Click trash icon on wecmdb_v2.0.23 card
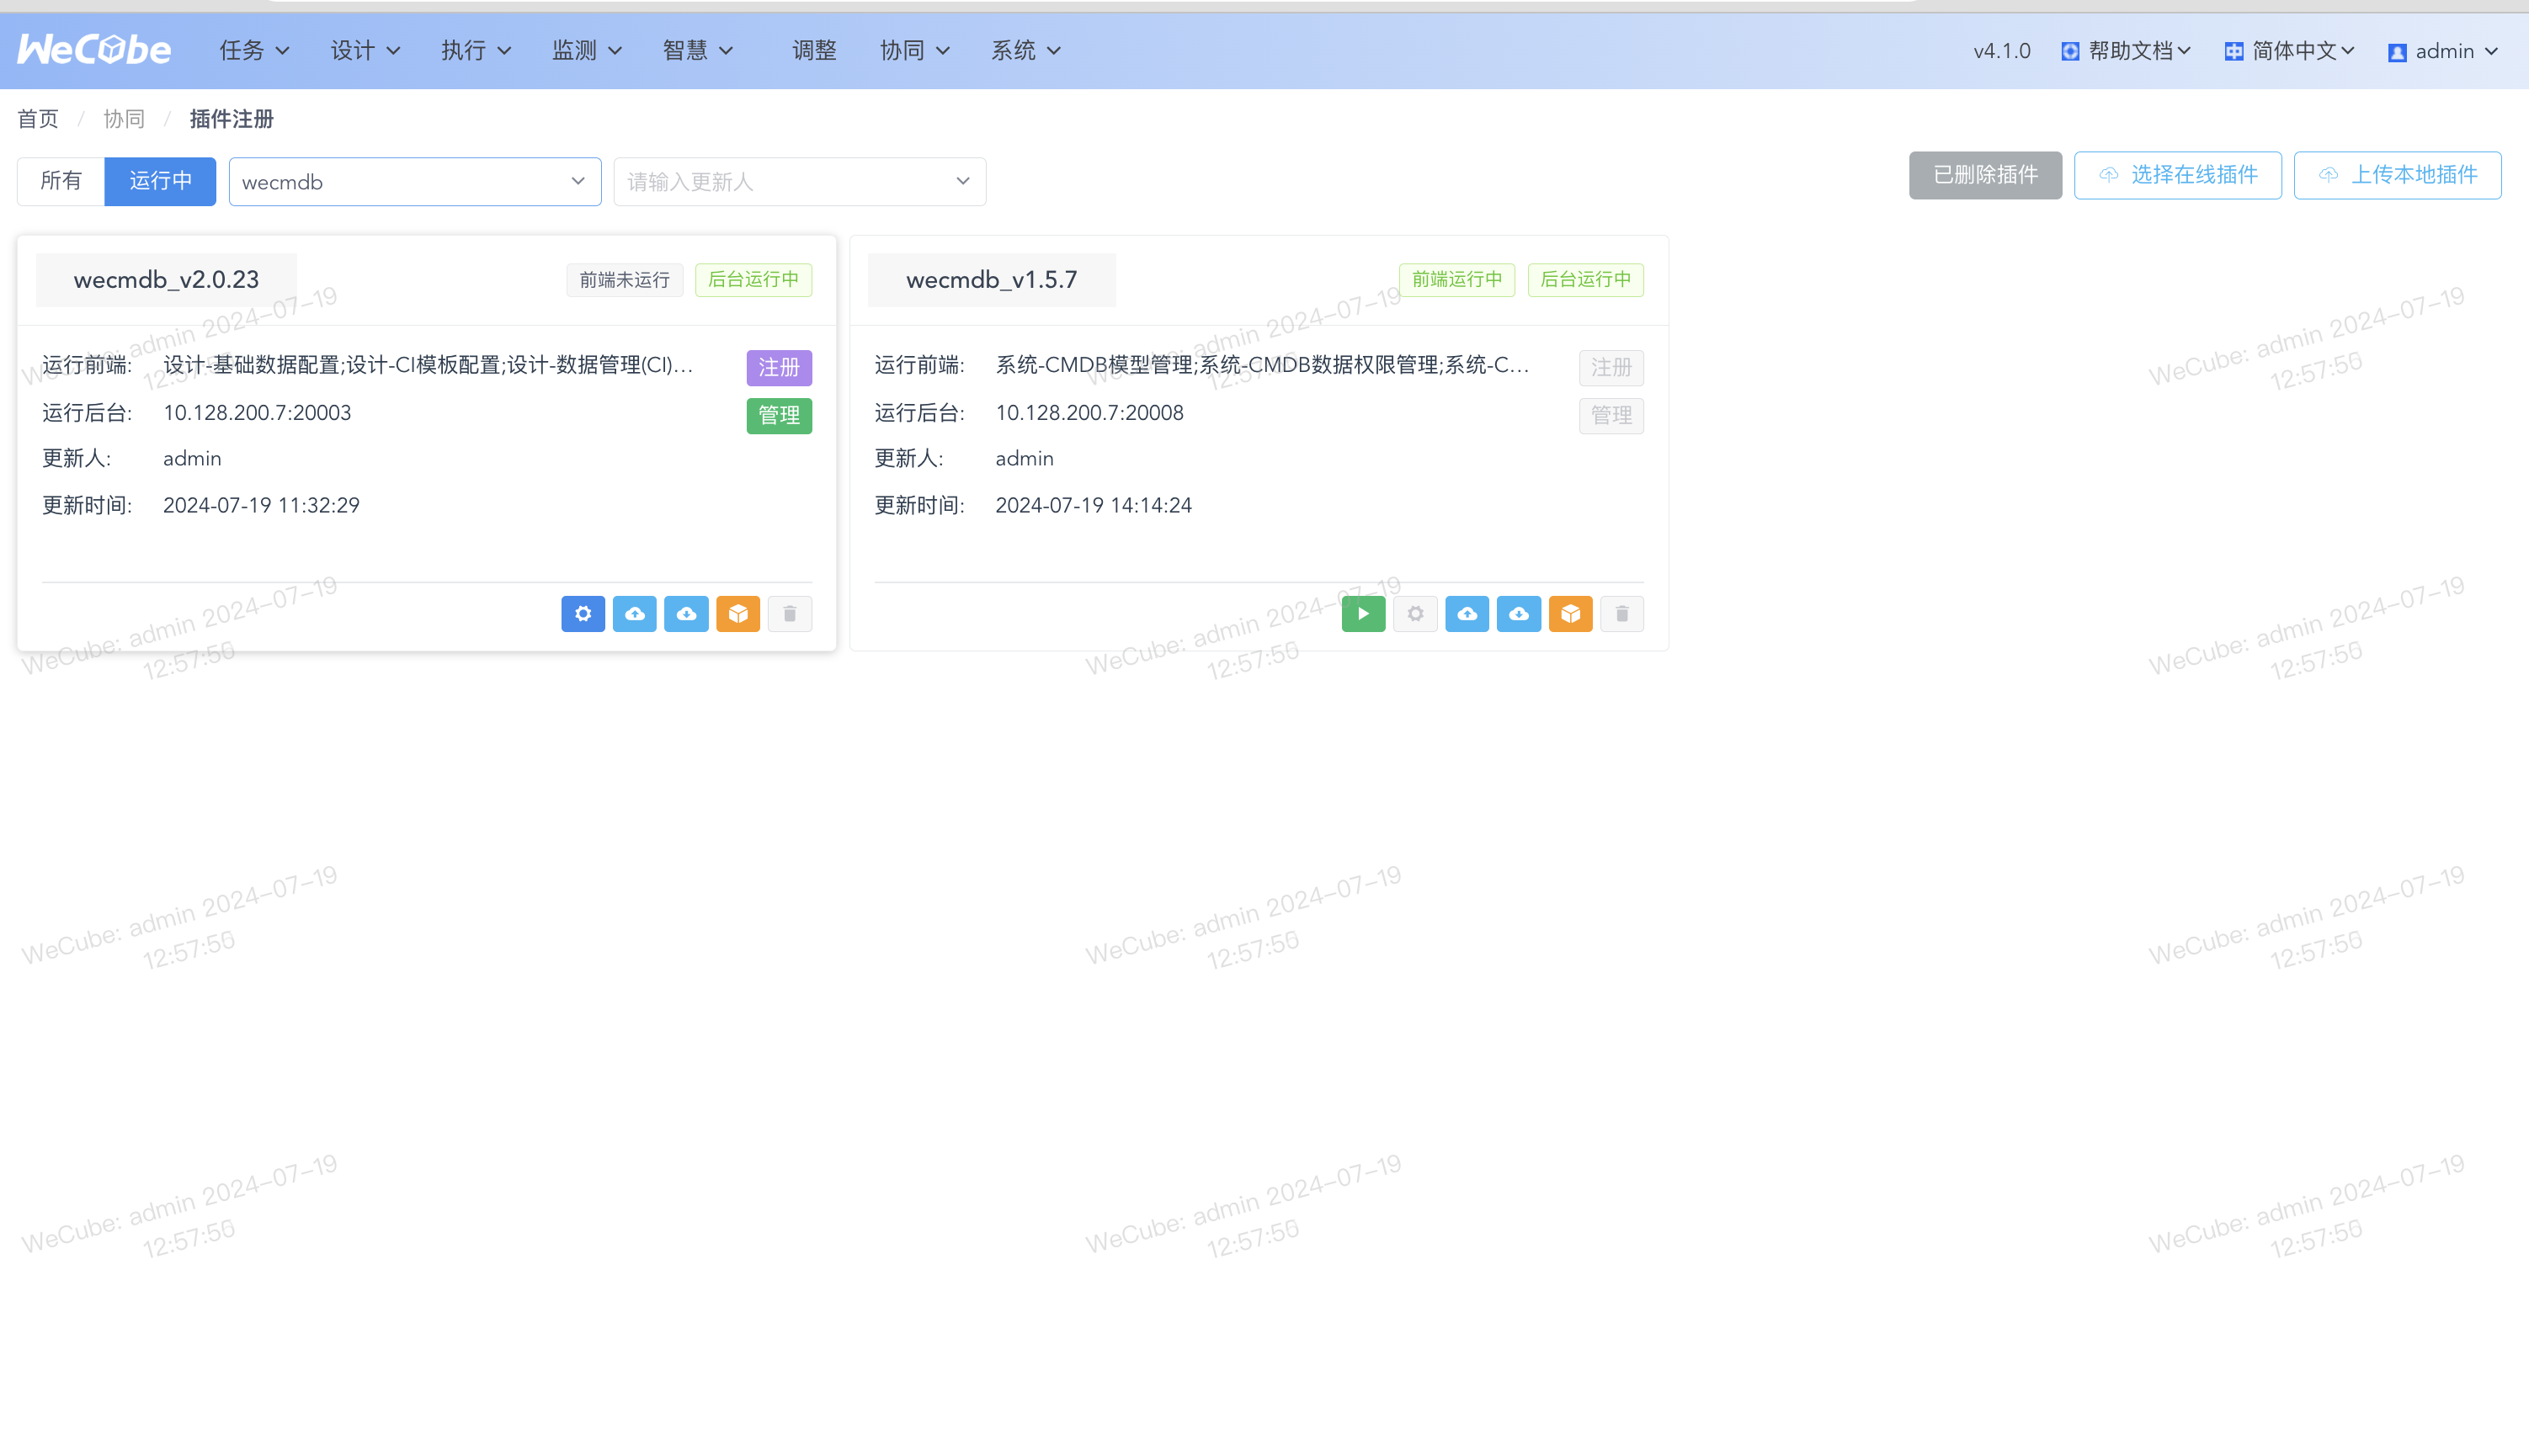The image size is (2529, 1456). 790,614
